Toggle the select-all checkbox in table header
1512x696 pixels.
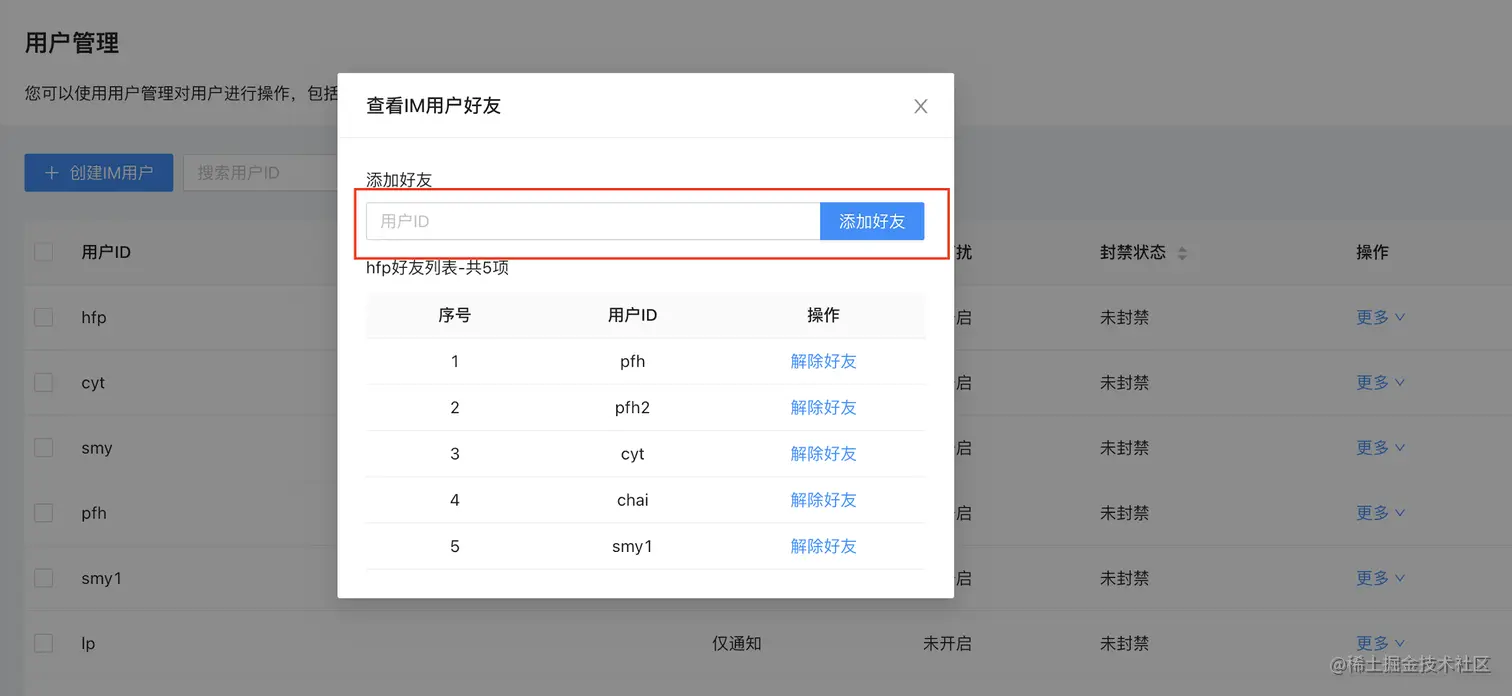point(43,252)
